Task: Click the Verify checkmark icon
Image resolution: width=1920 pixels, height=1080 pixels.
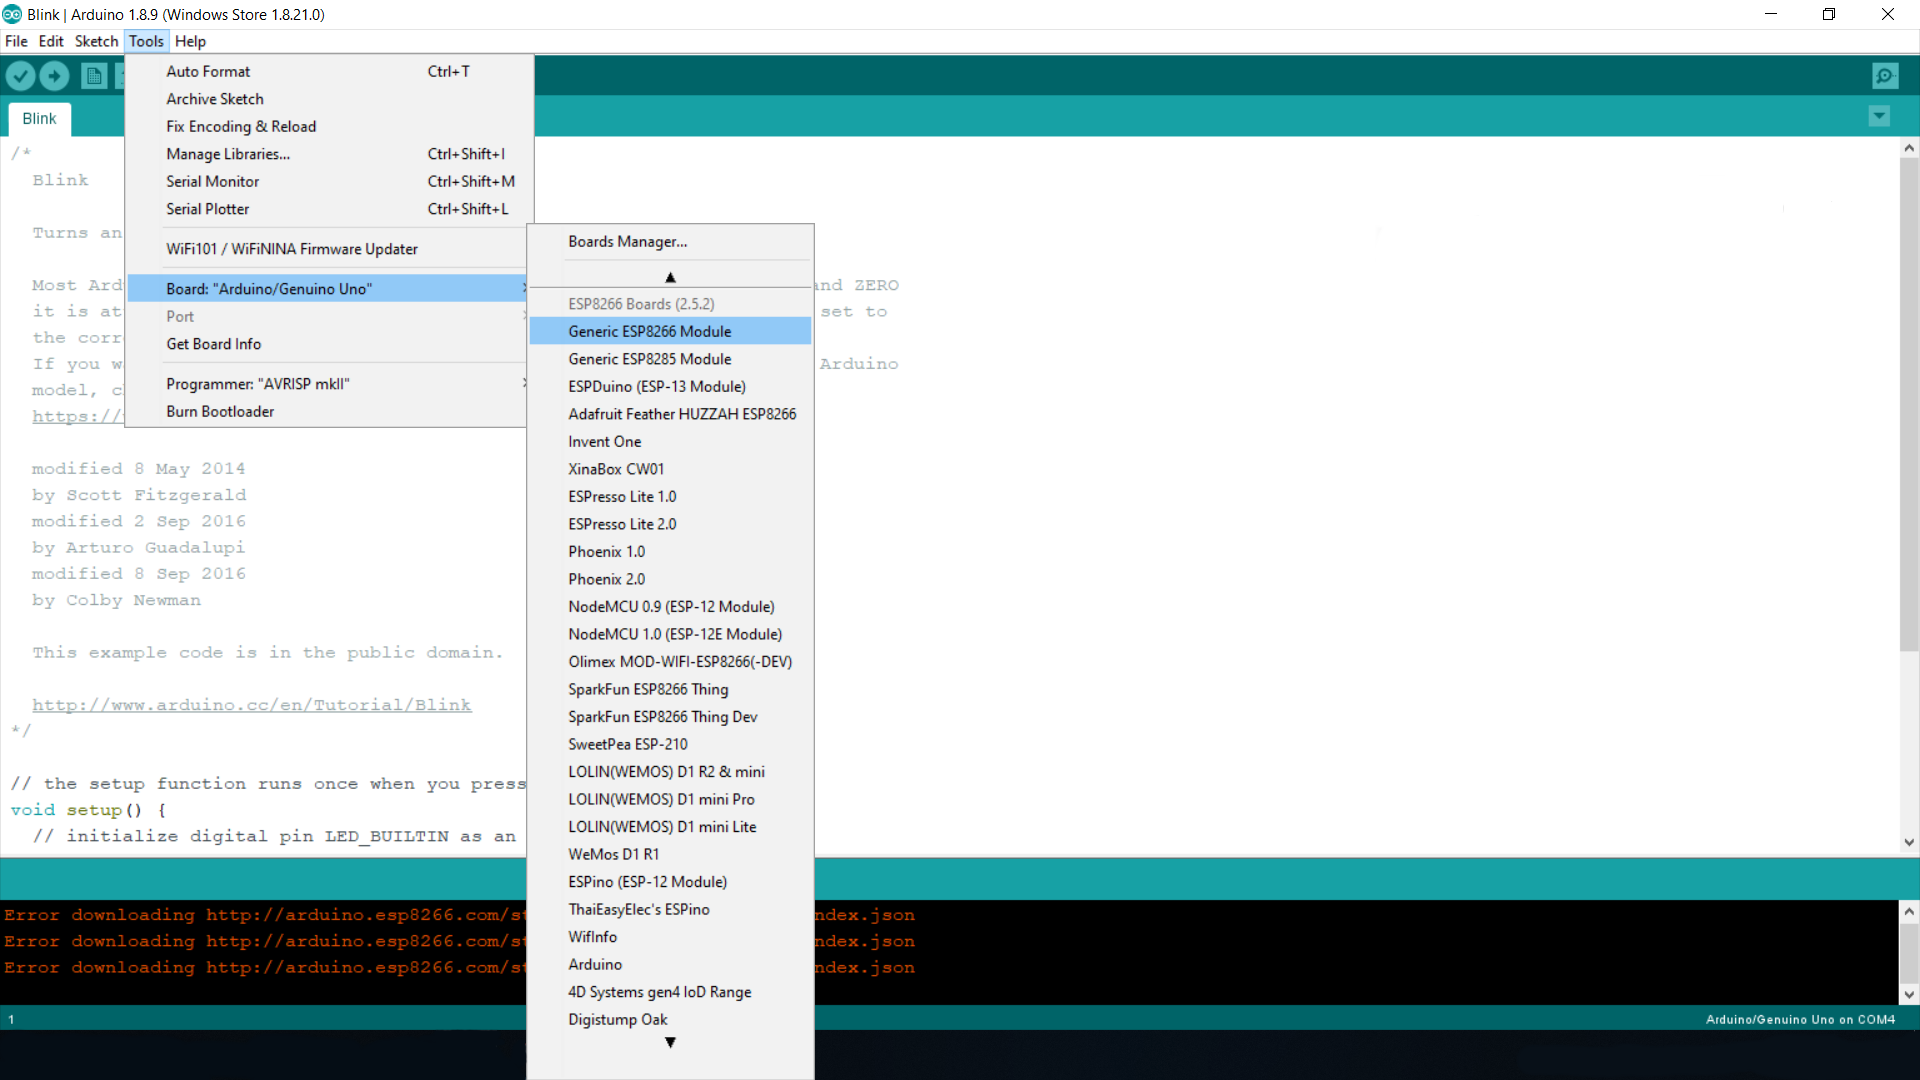Action: click(x=20, y=76)
